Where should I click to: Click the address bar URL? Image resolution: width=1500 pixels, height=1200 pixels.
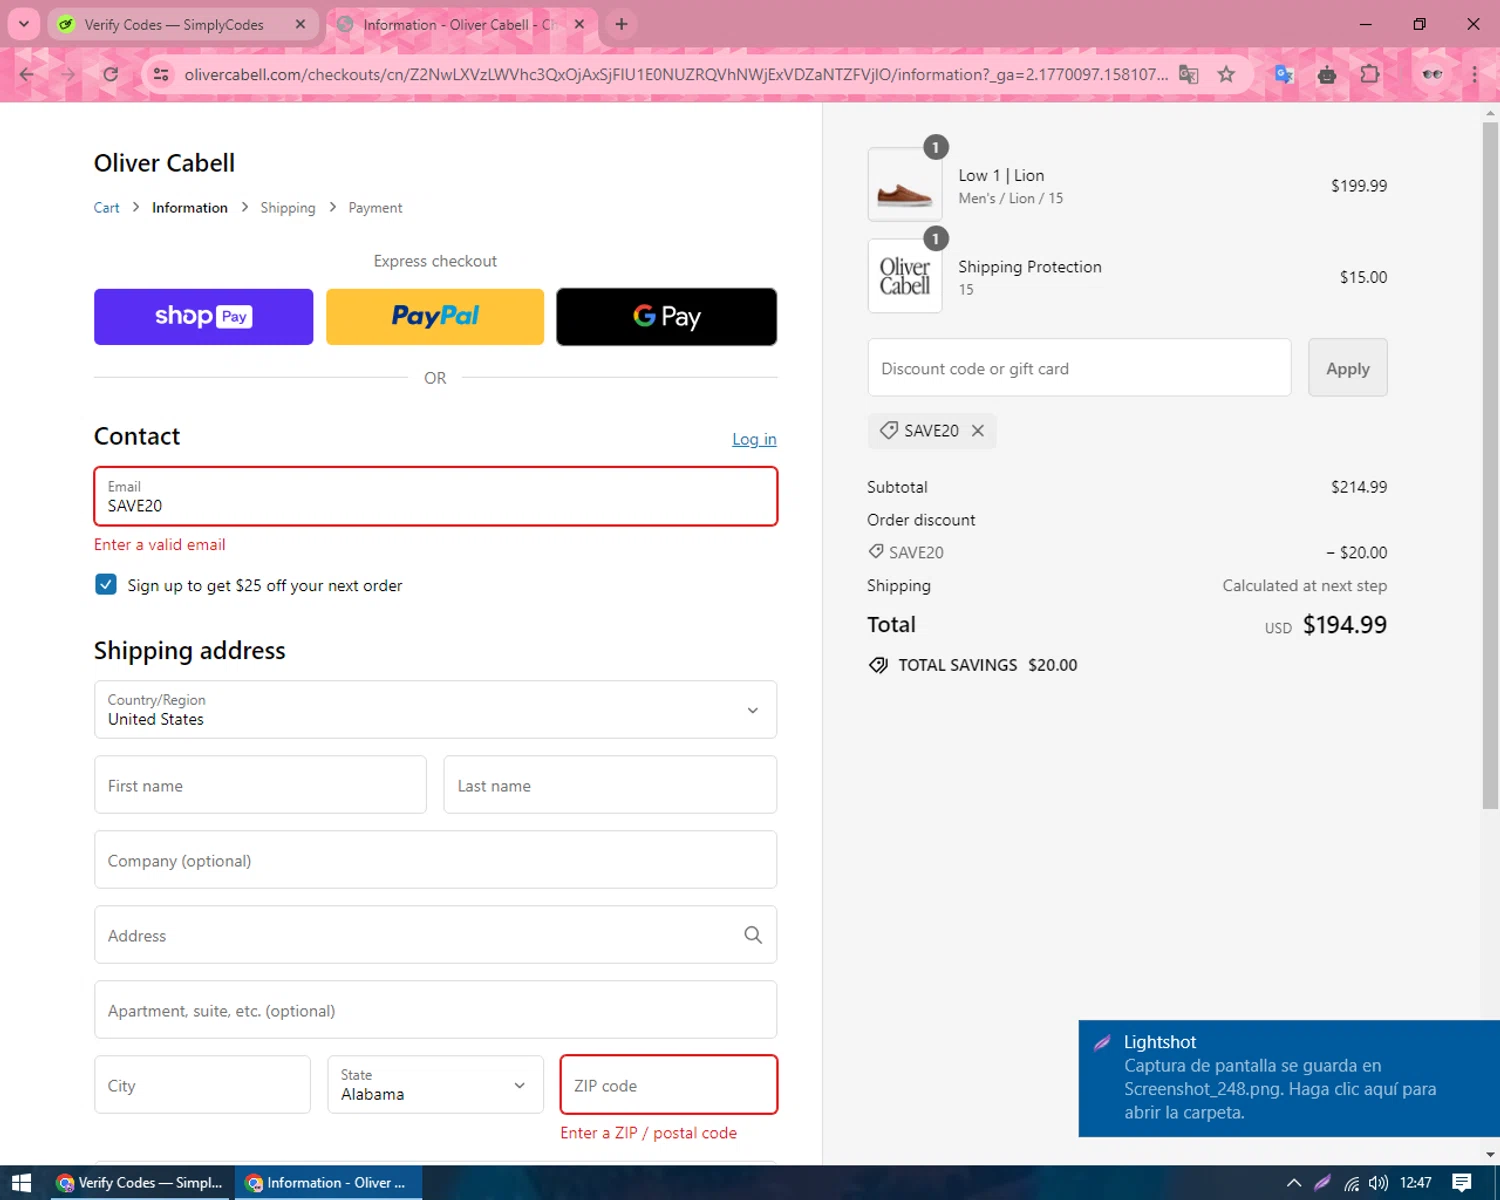[676, 74]
